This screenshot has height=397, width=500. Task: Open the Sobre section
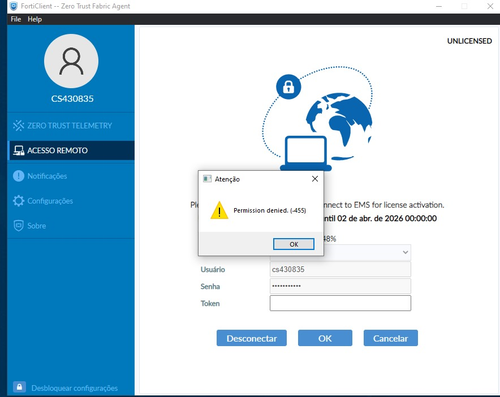click(x=71, y=226)
